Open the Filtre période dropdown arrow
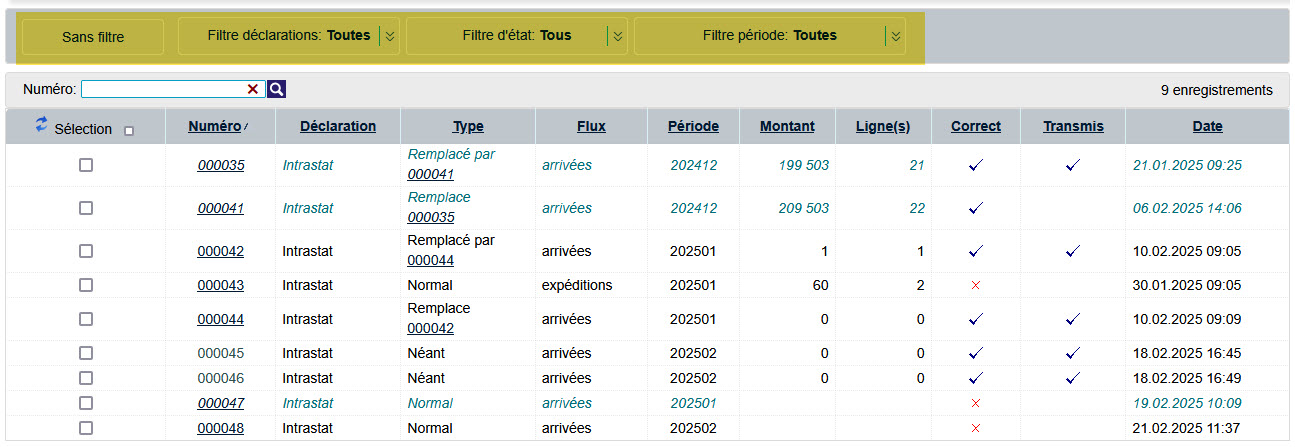1295x447 pixels. point(896,36)
